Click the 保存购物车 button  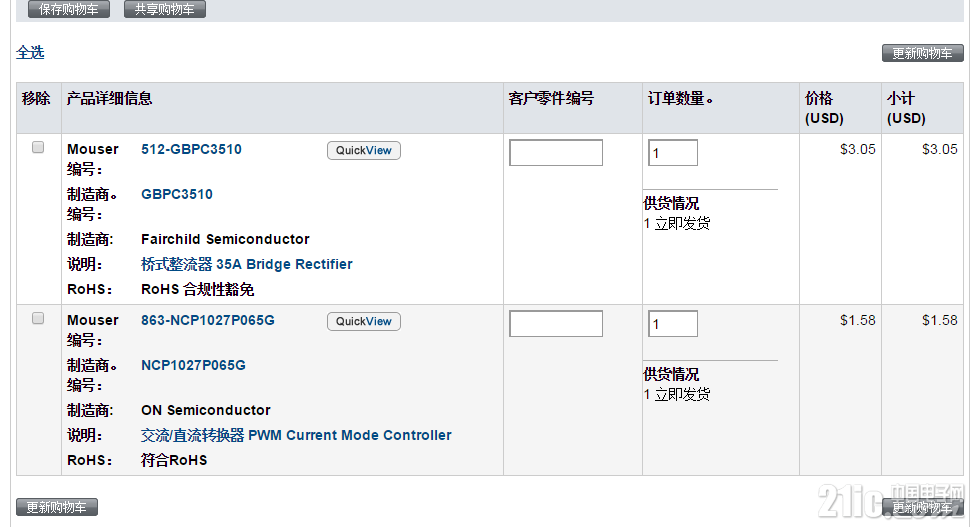pyautogui.click(x=69, y=9)
